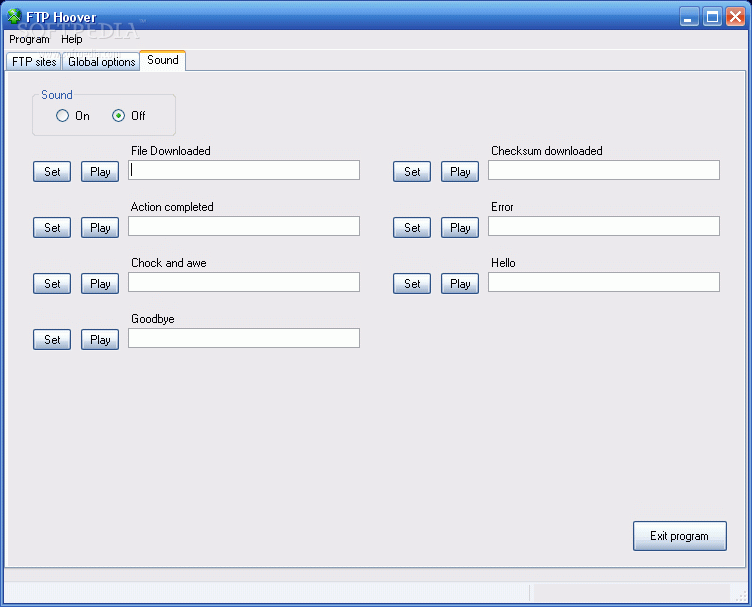
Task: Focus the Checksum downloaded path field
Action: pyautogui.click(x=604, y=170)
